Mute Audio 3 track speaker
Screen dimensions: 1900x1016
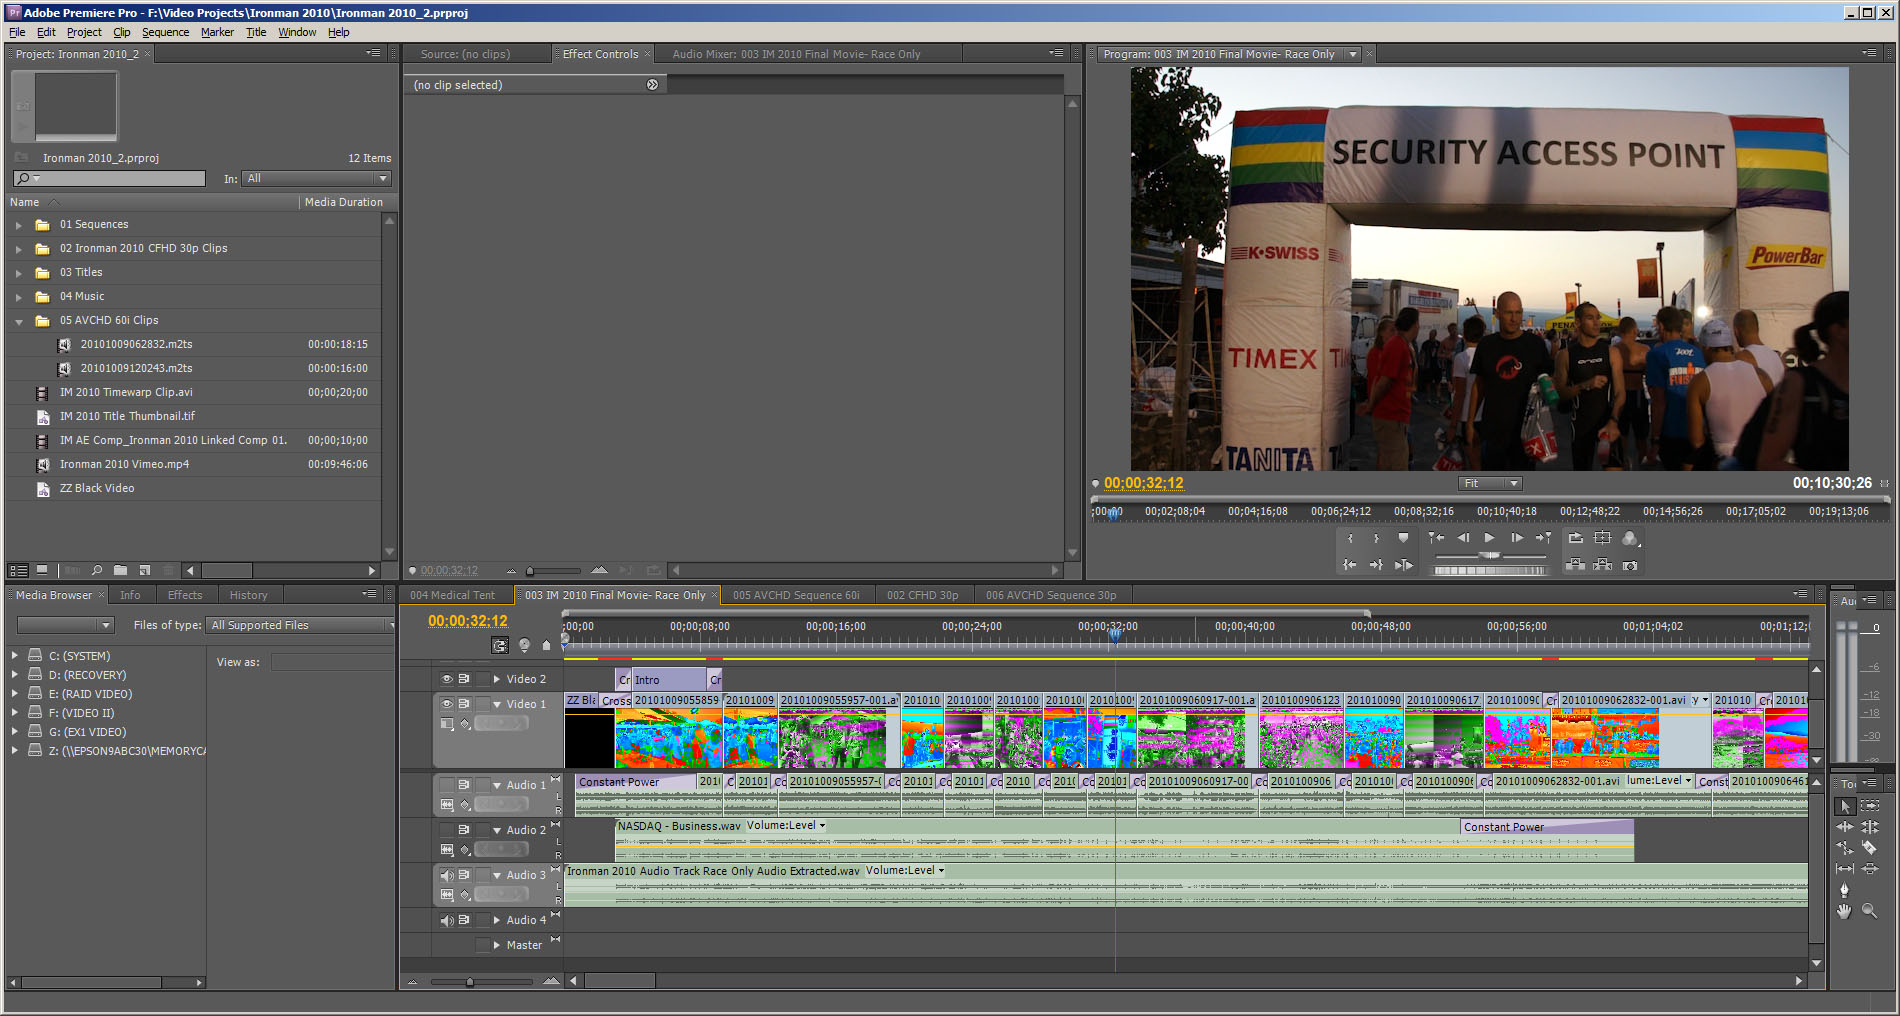click(x=447, y=875)
